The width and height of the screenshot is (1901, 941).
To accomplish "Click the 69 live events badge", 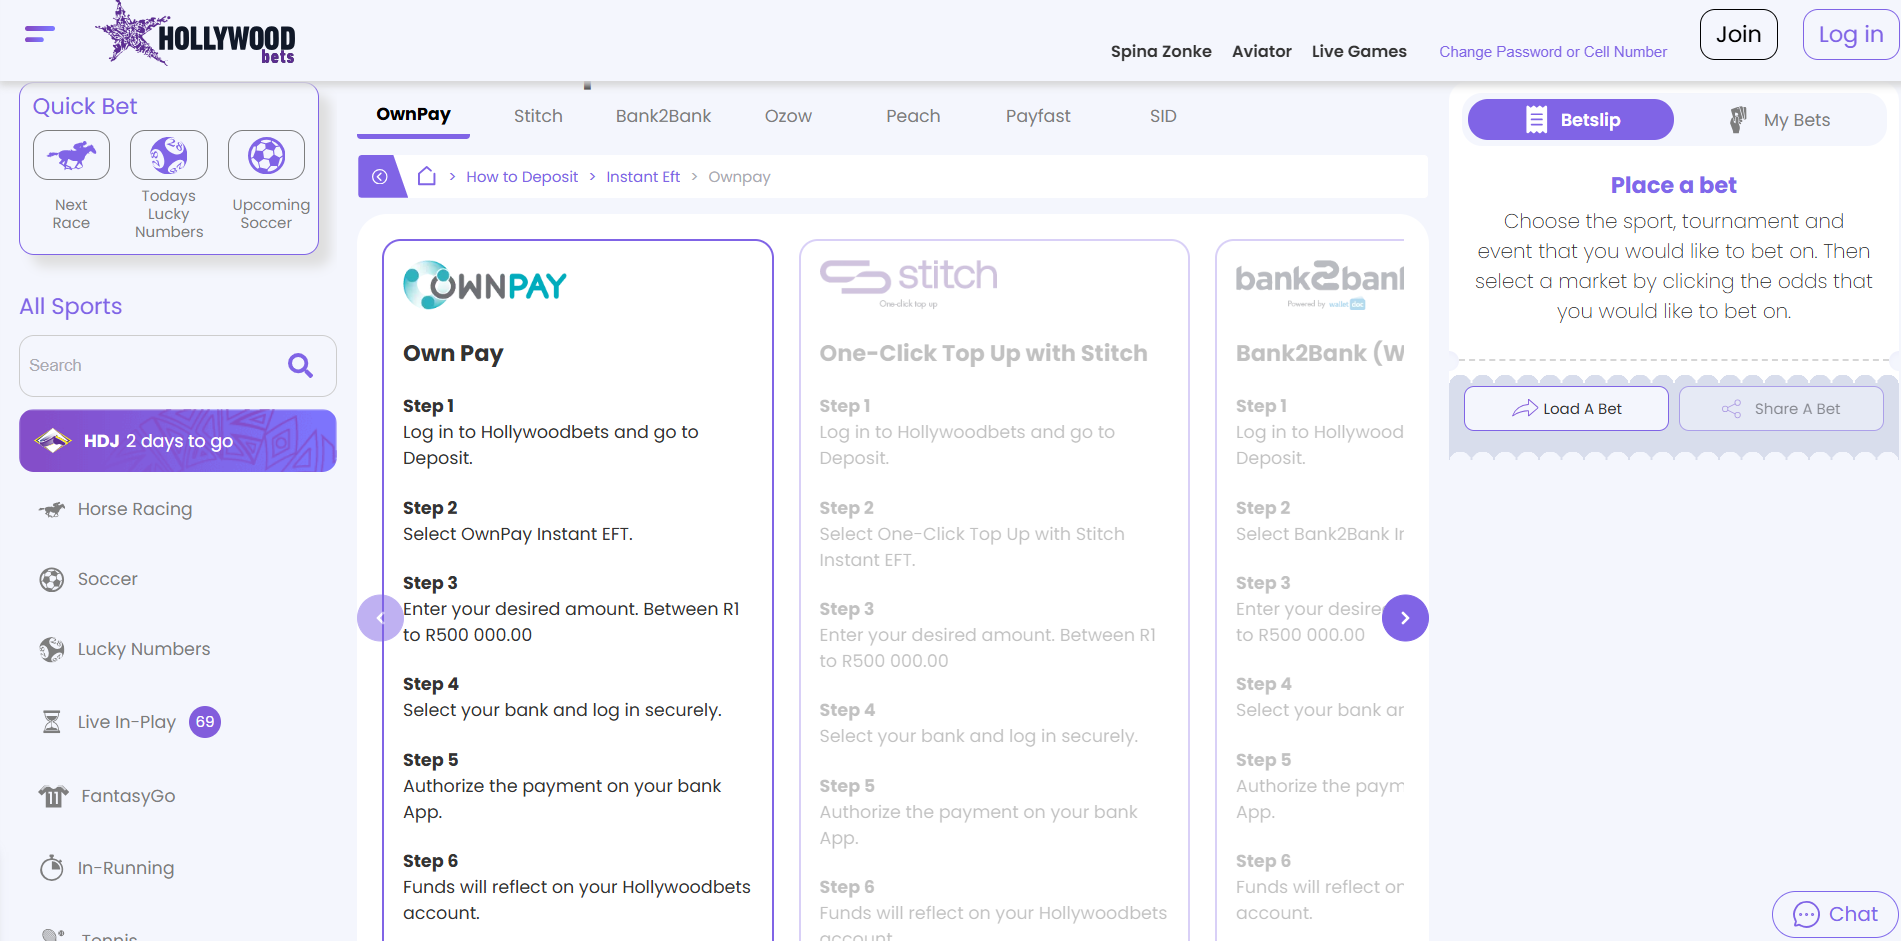I will click(x=205, y=722).
